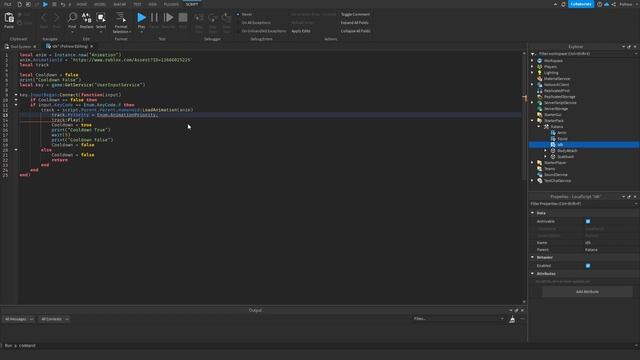The height and width of the screenshot is (360, 640).
Task: Click the Format Selection icon
Action: 121,17
